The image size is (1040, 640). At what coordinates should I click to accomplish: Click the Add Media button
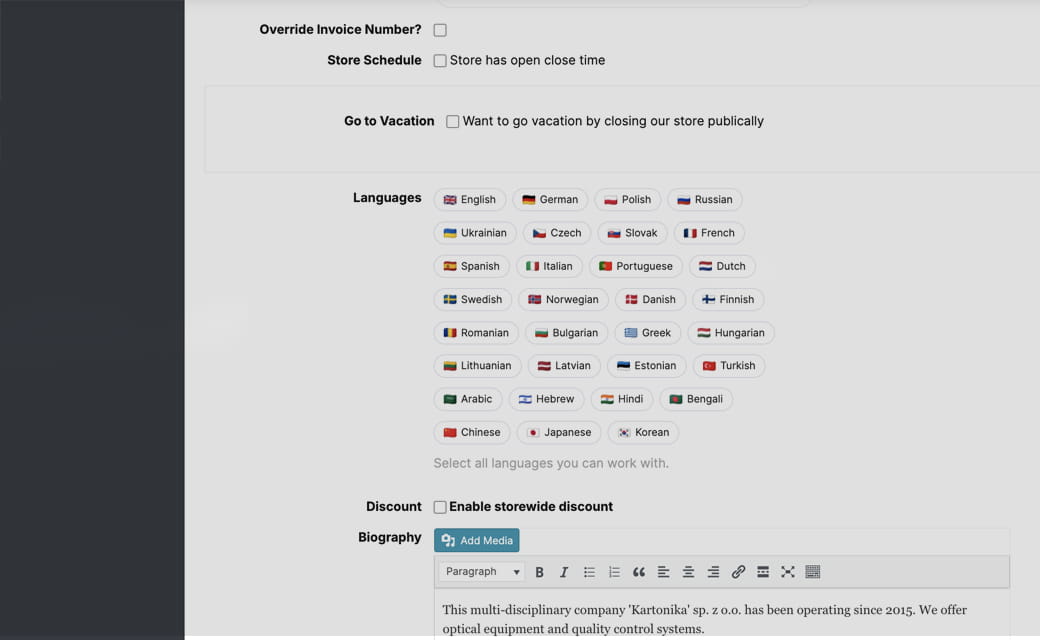[477, 539]
